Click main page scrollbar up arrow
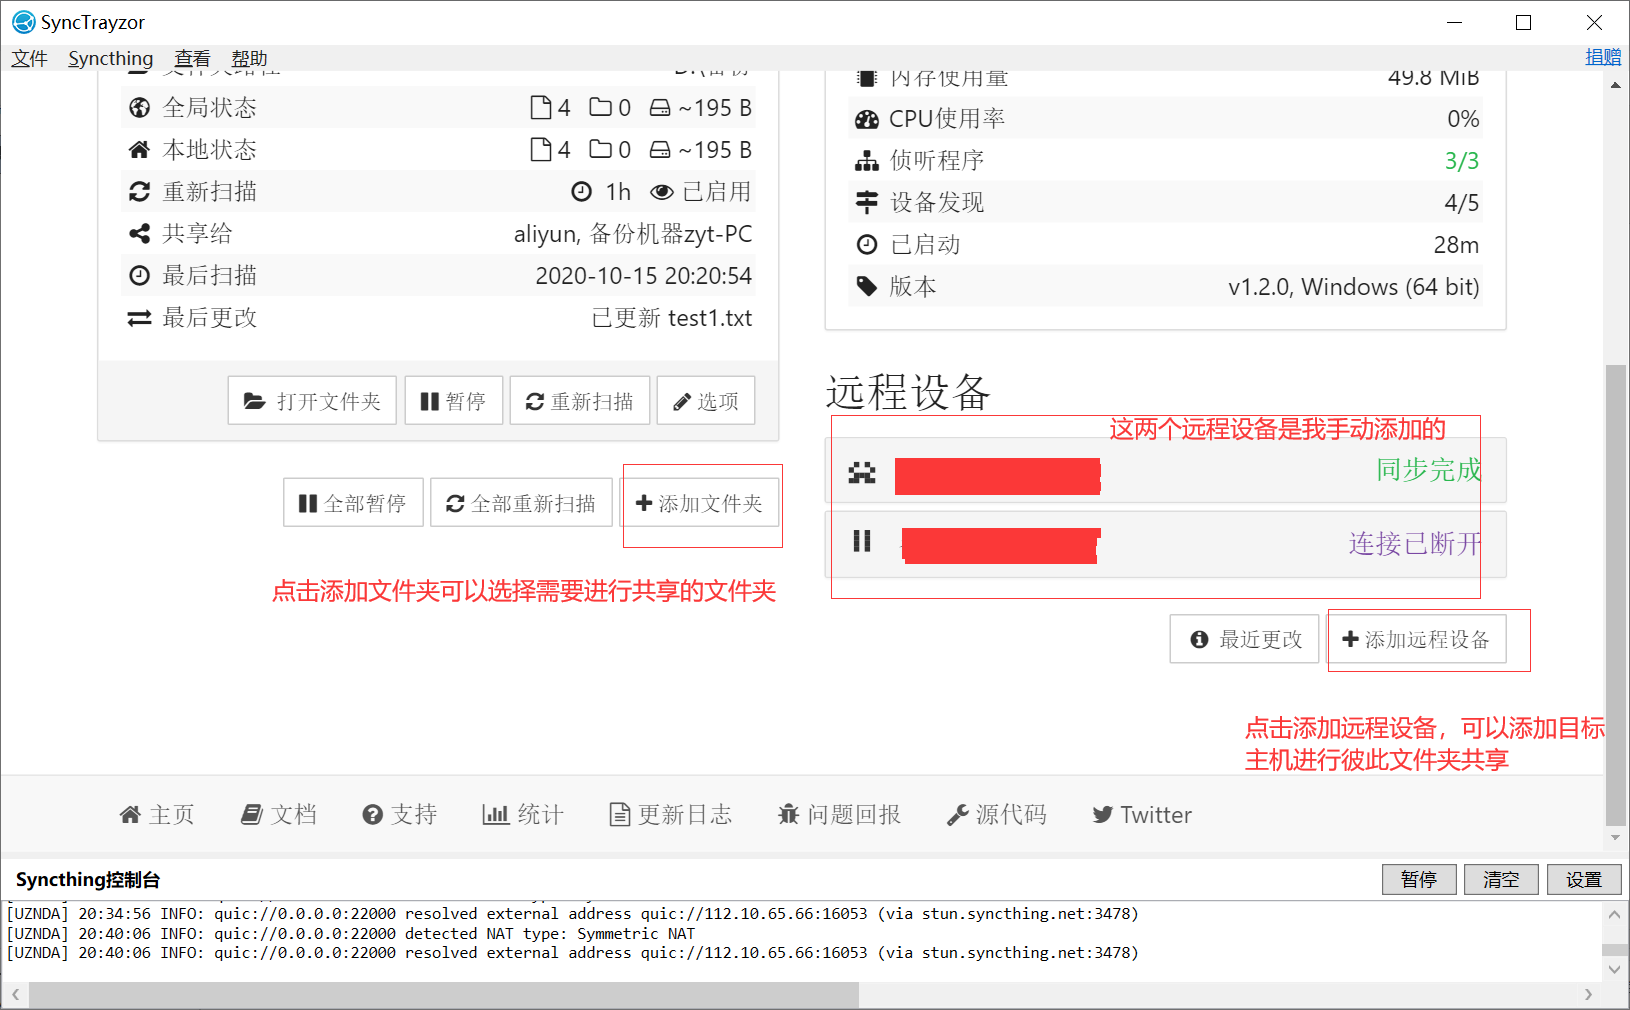 [x=1616, y=85]
